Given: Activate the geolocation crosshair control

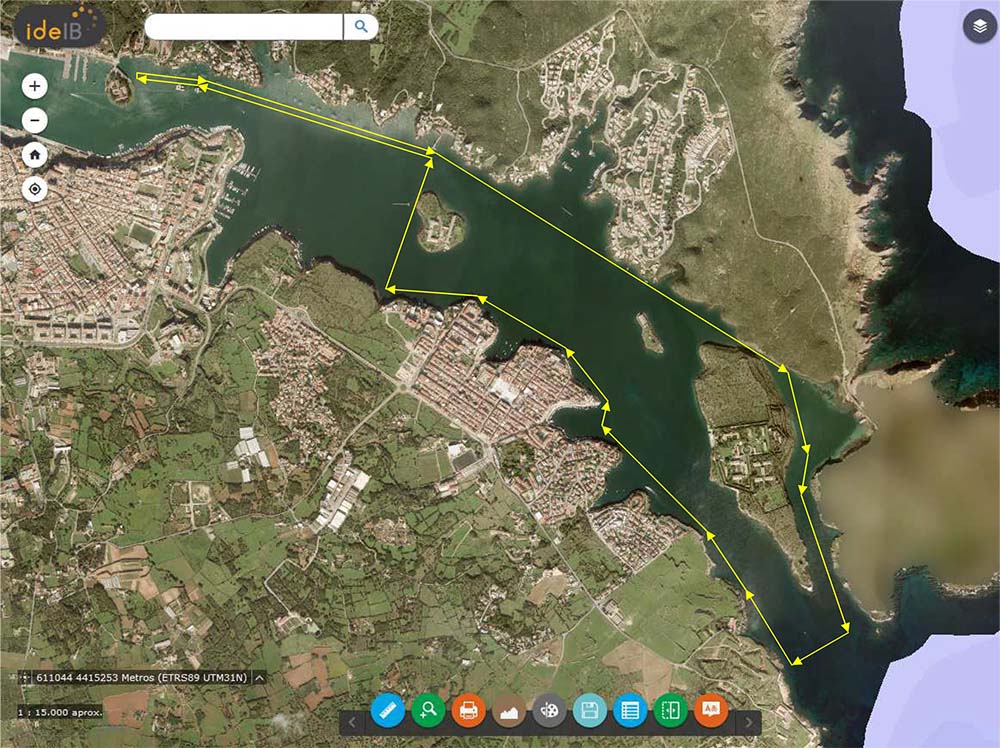Looking at the screenshot, I should tap(35, 189).
